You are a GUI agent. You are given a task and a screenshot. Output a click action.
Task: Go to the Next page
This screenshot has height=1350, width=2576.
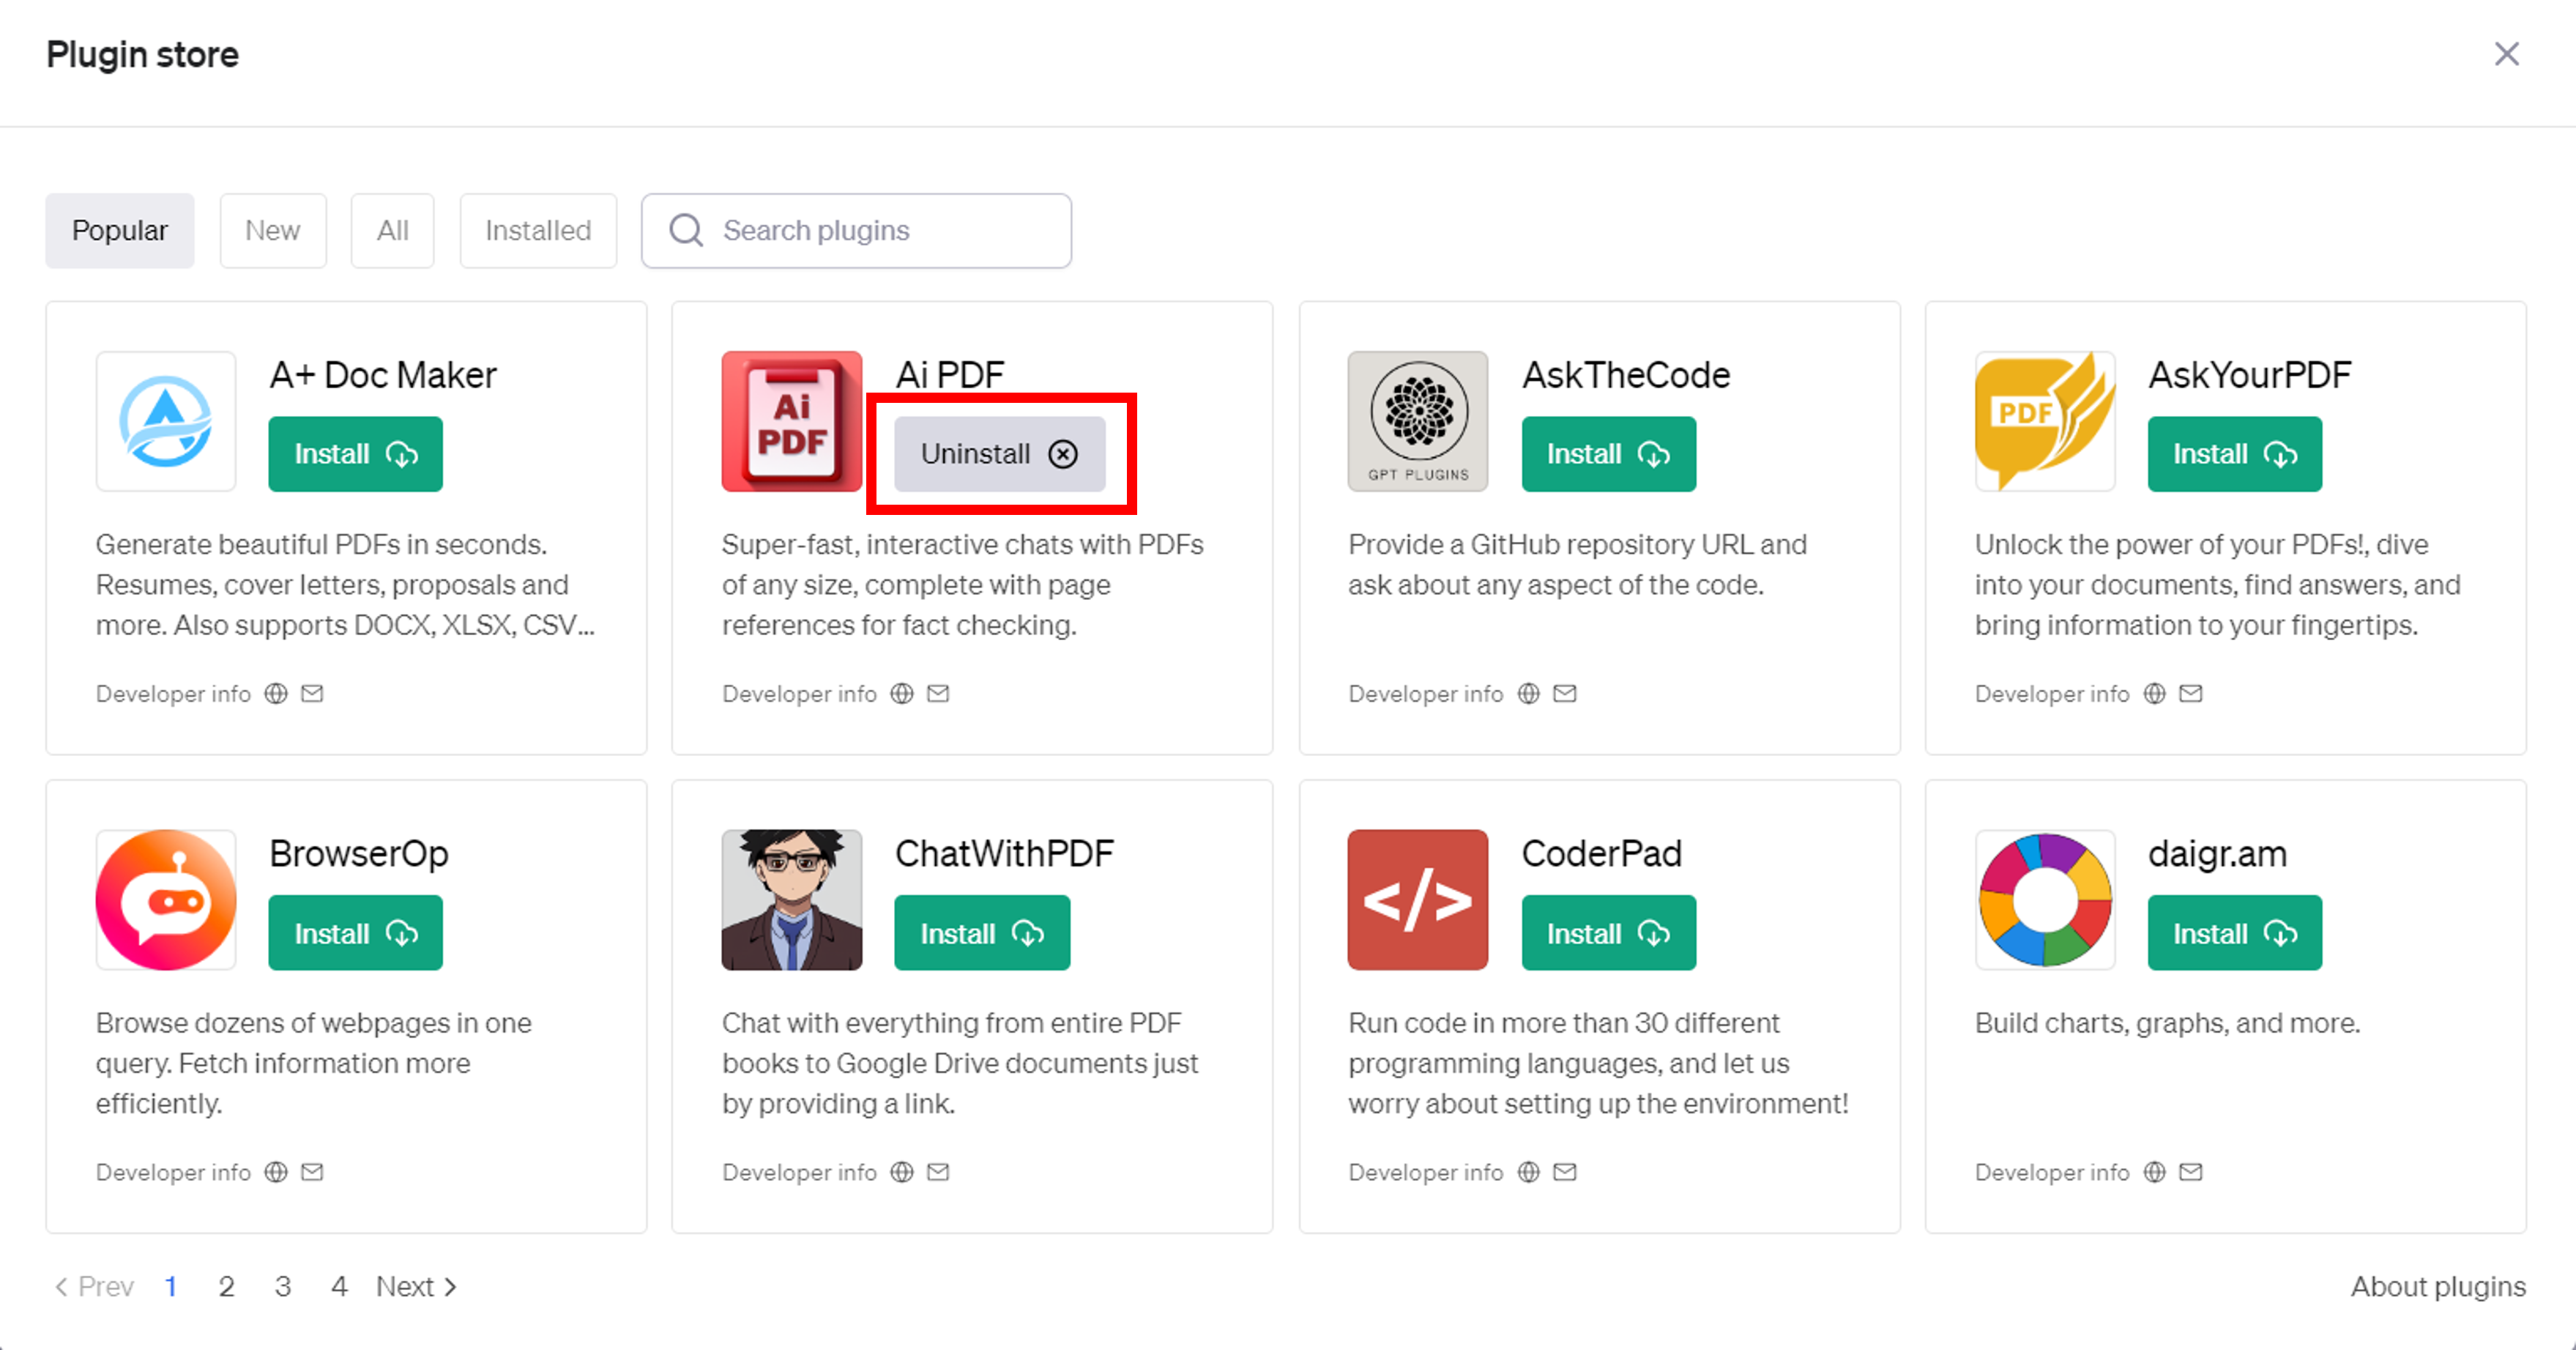[416, 1286]
